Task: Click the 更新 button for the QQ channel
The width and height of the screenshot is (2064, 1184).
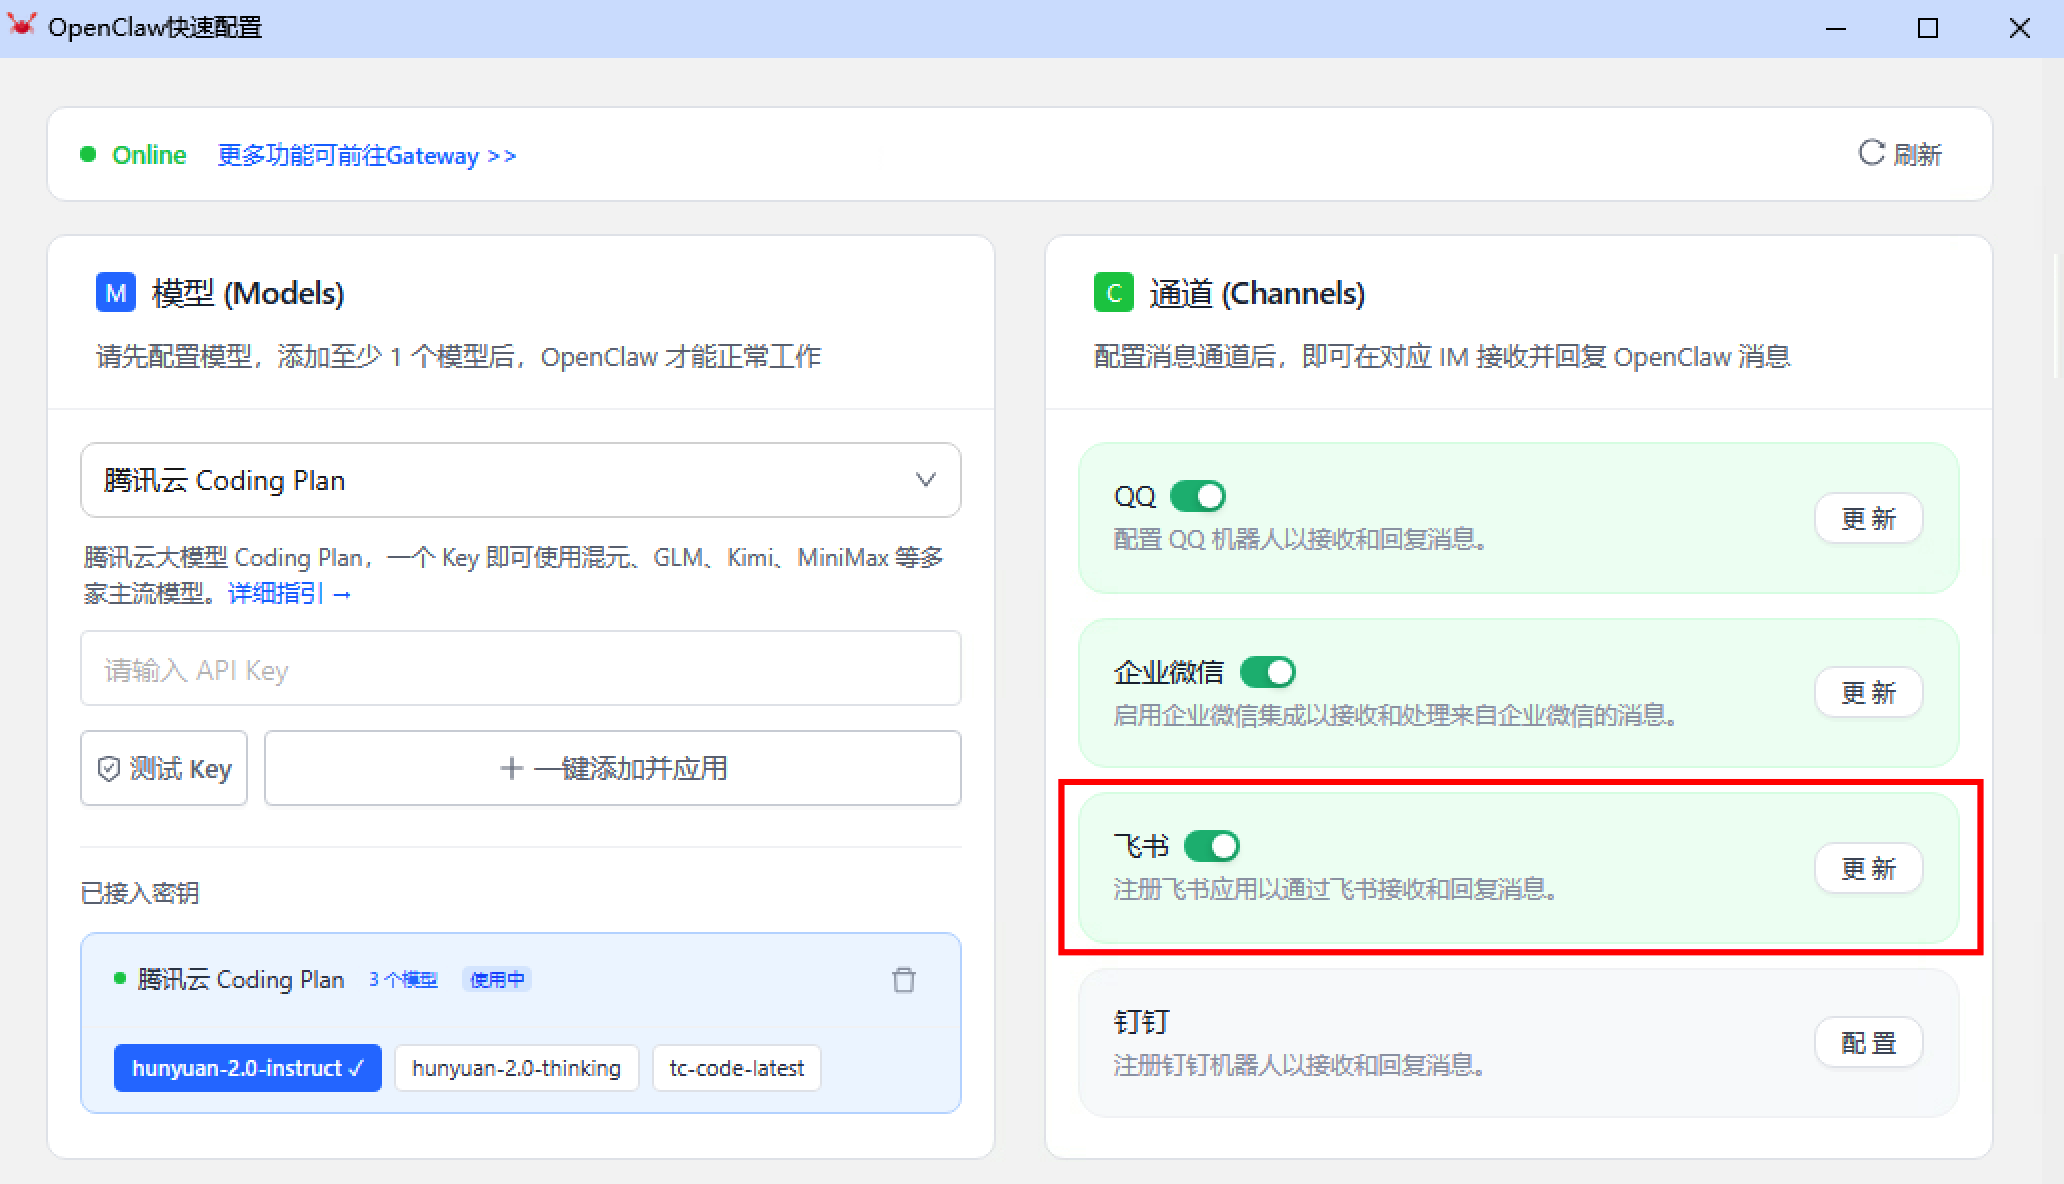Action: click(x=1868, y=518)
